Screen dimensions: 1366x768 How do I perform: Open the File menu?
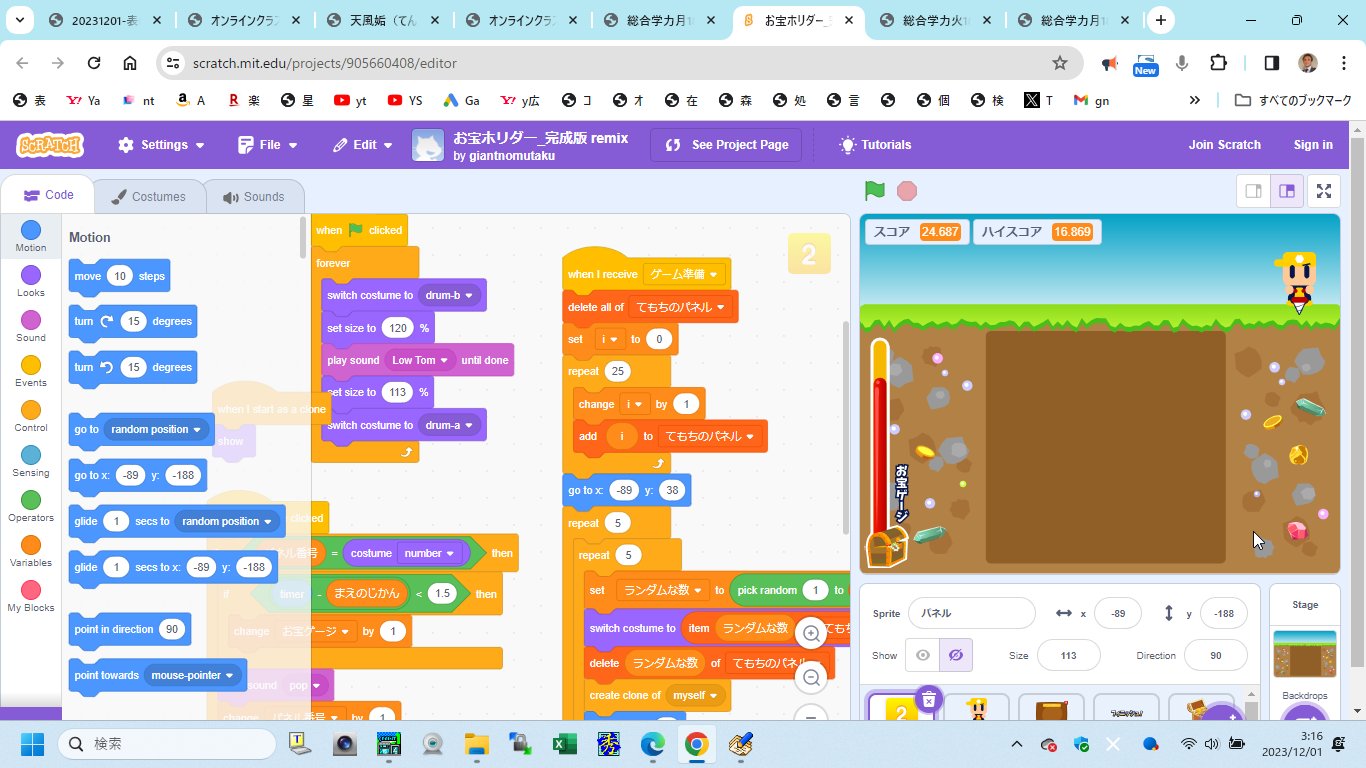point(268,145)
